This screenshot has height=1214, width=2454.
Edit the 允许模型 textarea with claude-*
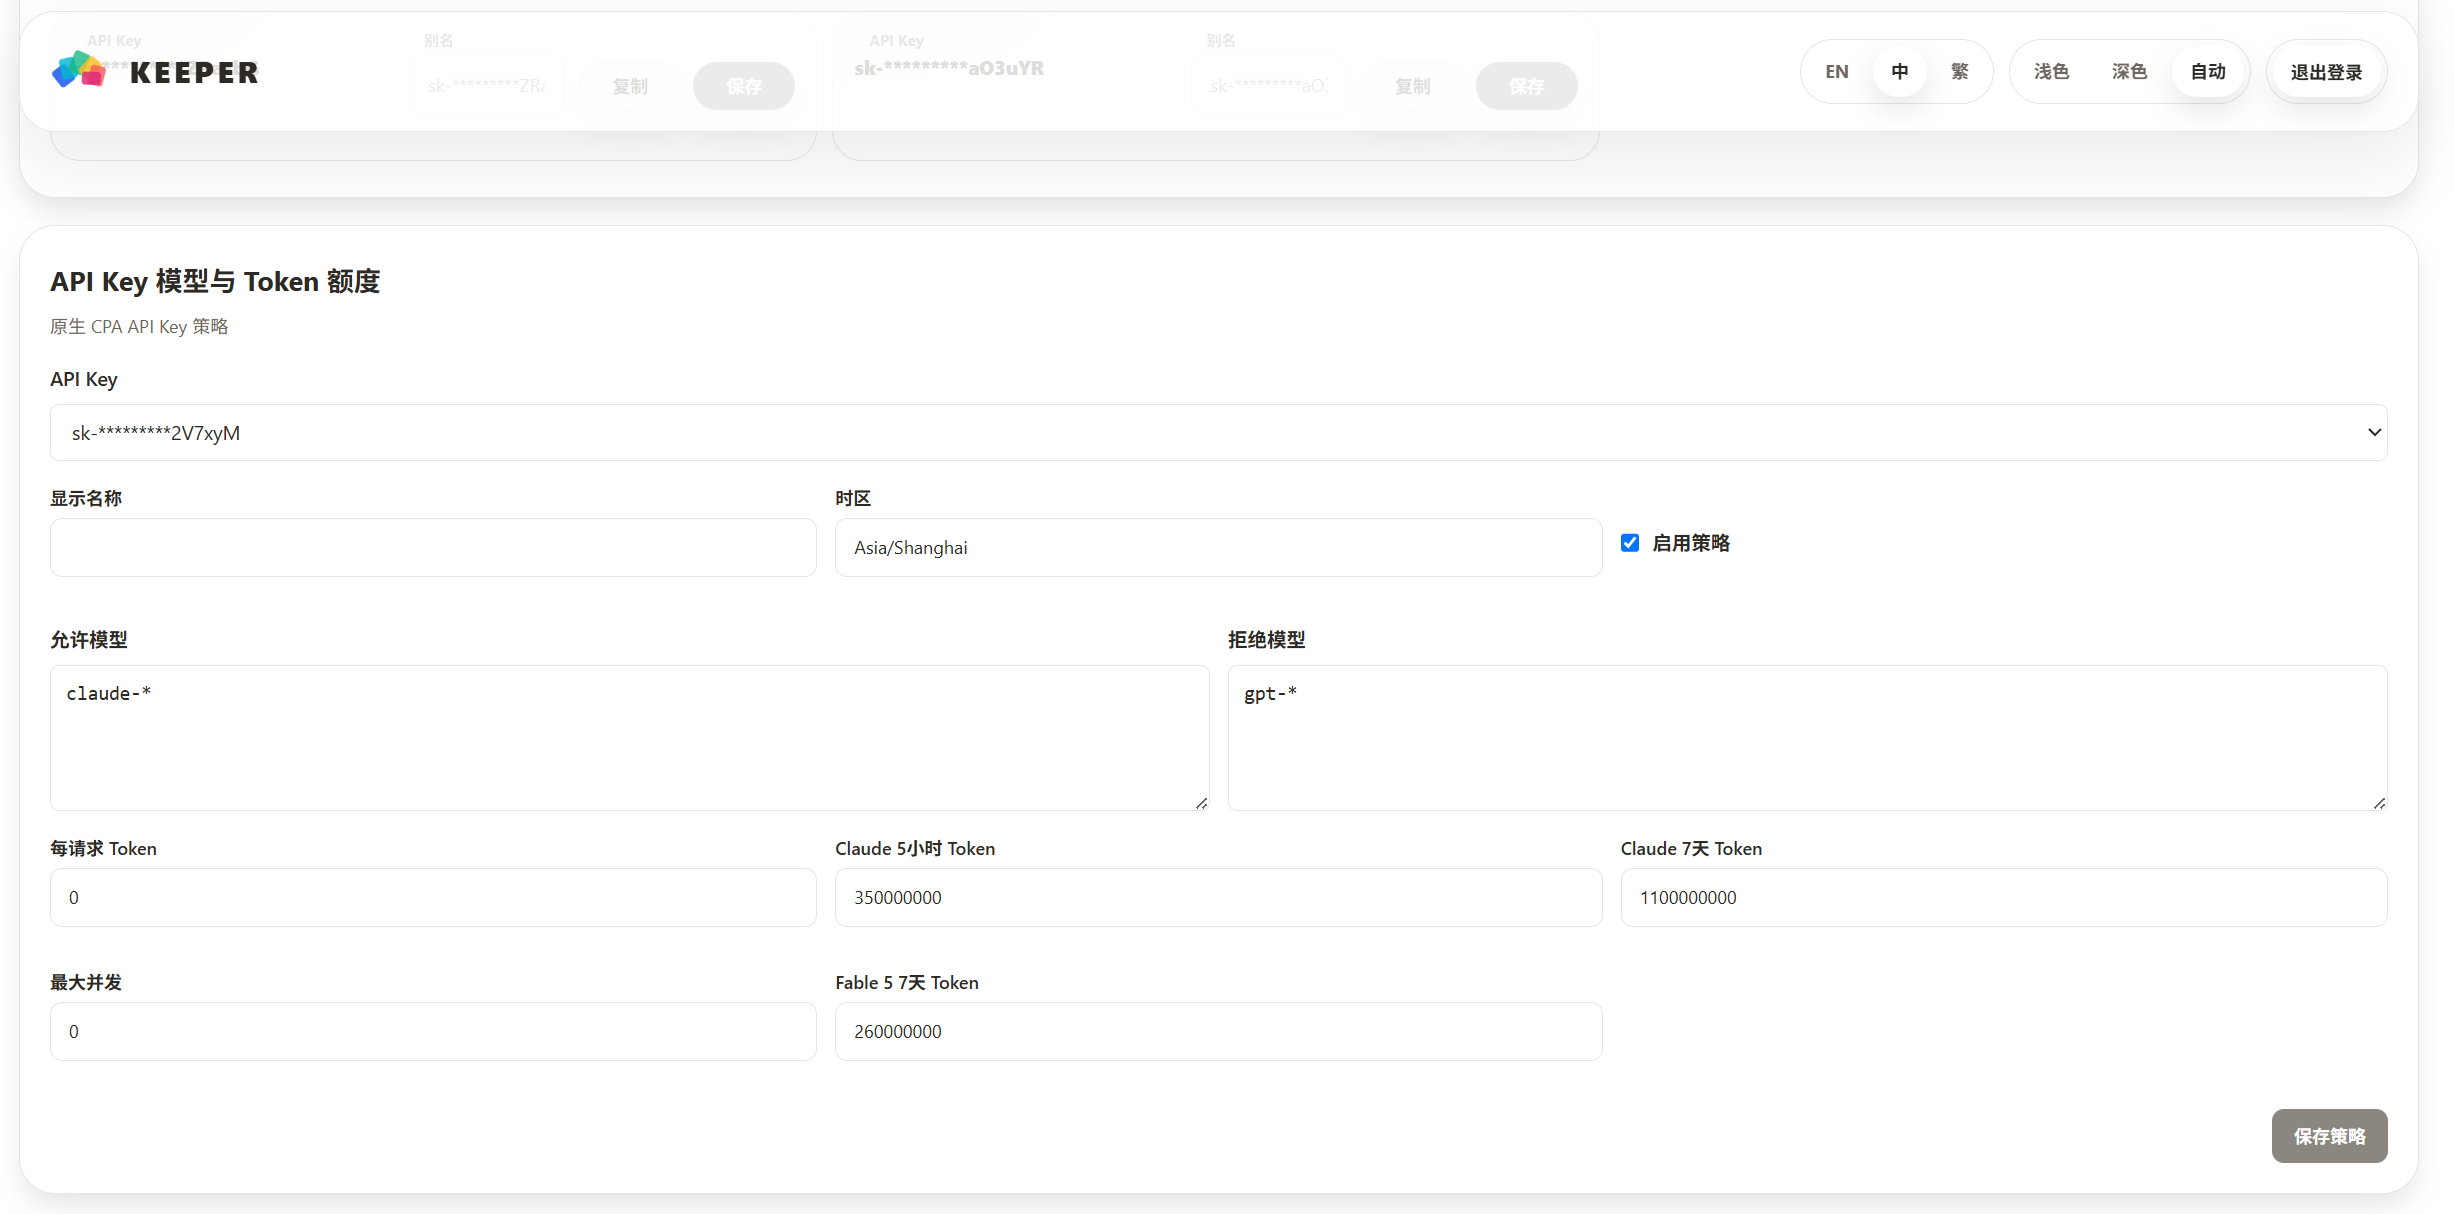pyautogui.click(x=629, y=738)
